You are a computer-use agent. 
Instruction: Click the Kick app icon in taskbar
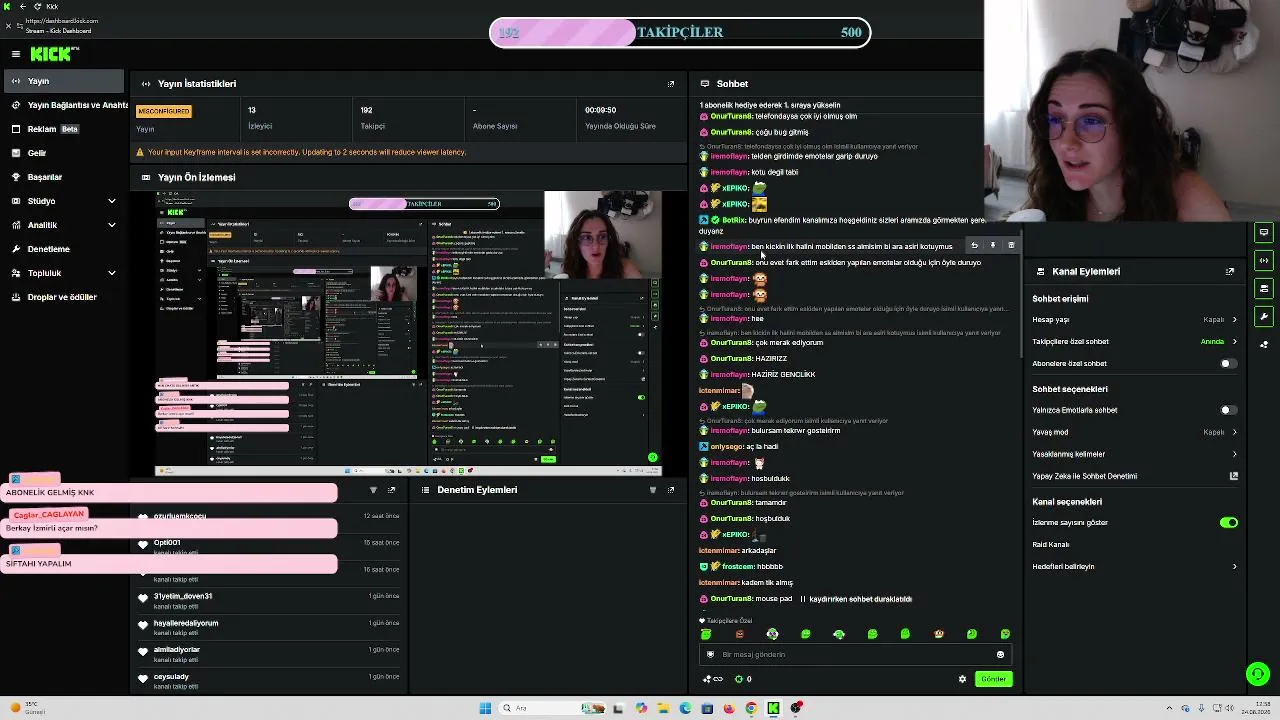(x=773, y=708)
